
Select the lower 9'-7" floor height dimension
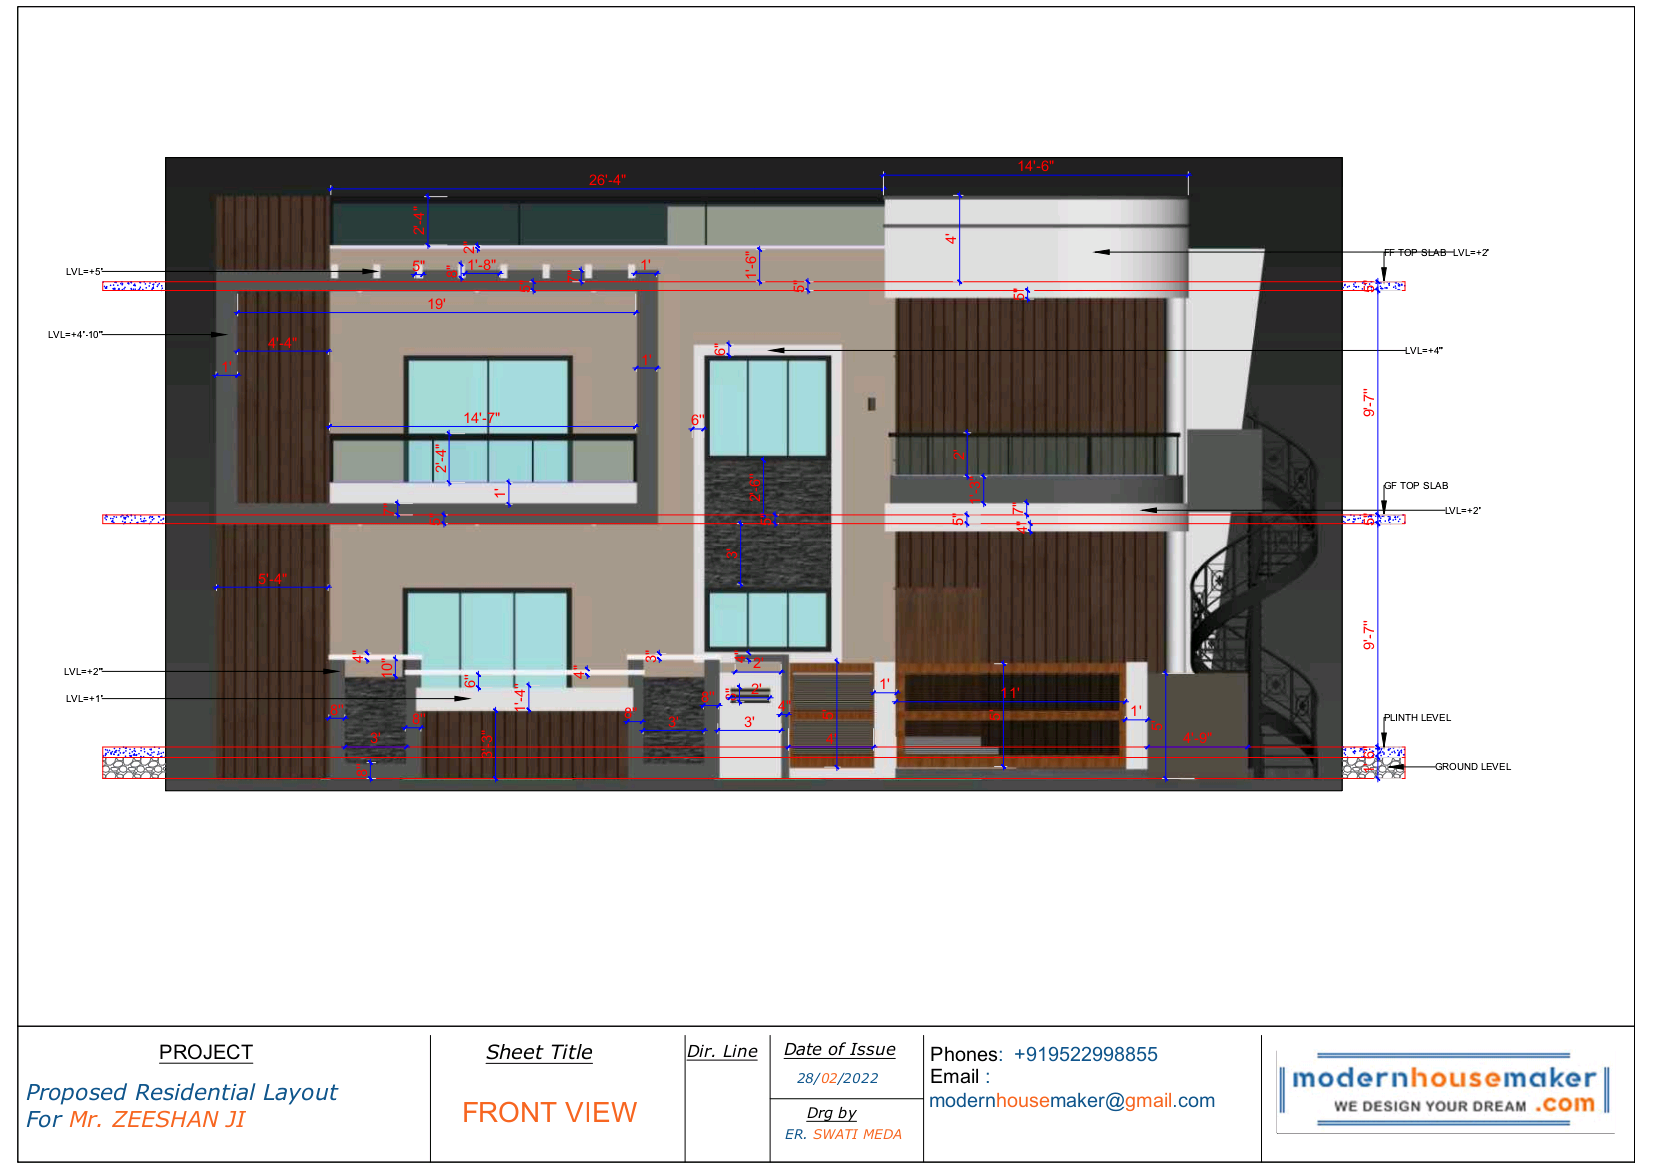coord(1369,635)
